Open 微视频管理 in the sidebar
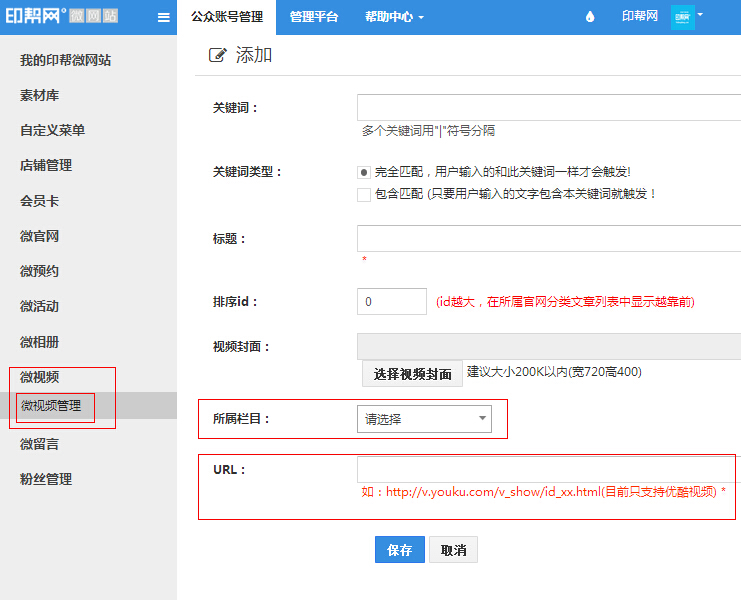The width and height of the screenshot is (741, 600). point(51,406)
